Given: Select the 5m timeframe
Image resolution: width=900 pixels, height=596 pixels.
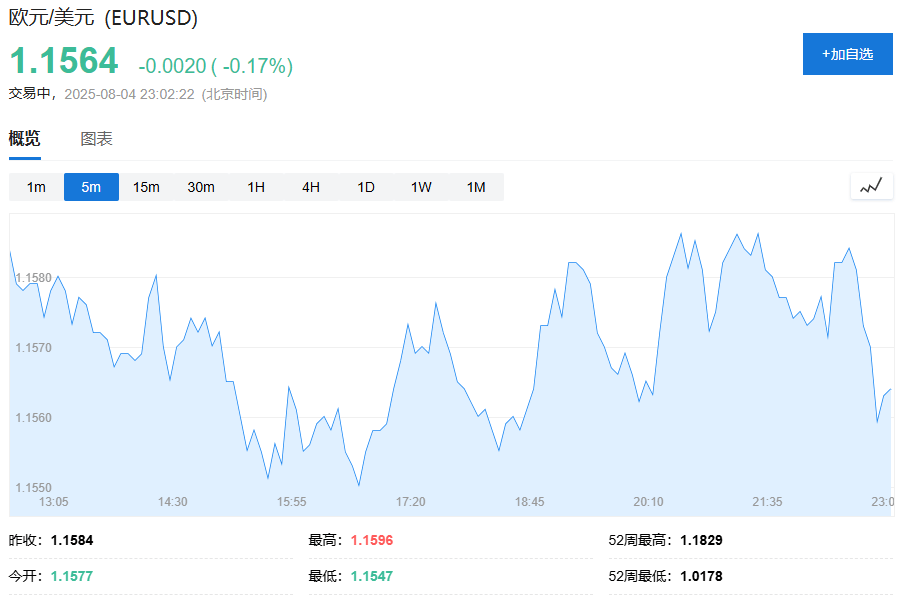Looking at the screenshot, I should (90, 186).
